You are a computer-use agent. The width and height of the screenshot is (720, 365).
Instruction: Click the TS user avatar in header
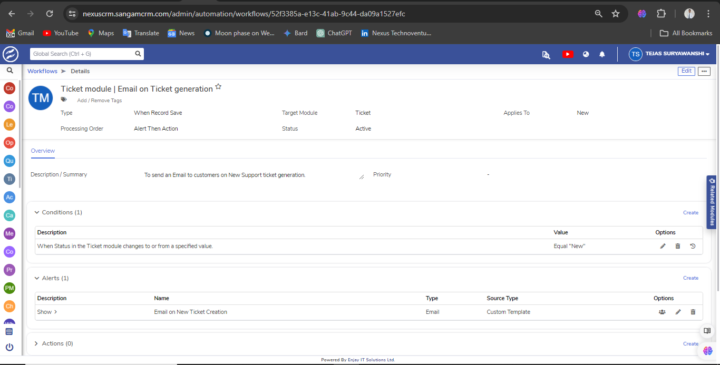click(x=635, y=54)
